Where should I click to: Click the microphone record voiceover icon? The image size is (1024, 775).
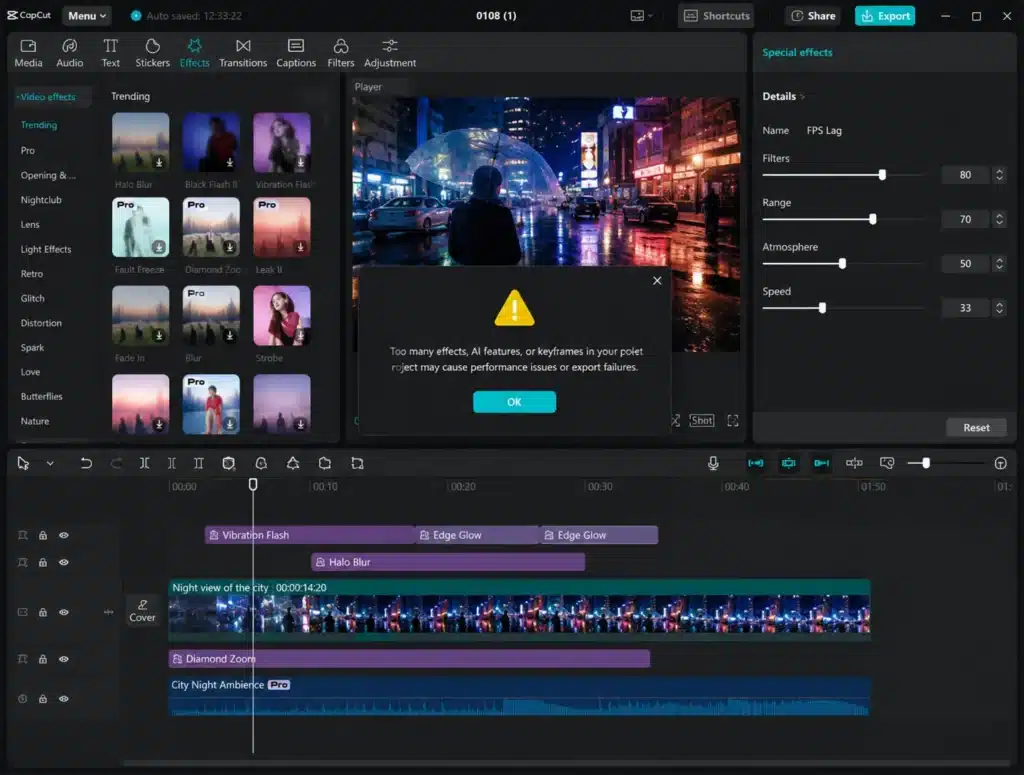click(713, 464)
